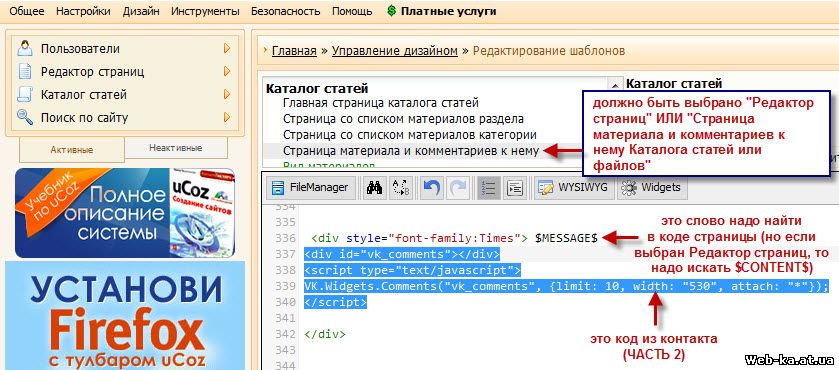
Task: Click the Пользователи user icon
Action: click(x=25, y=48)
